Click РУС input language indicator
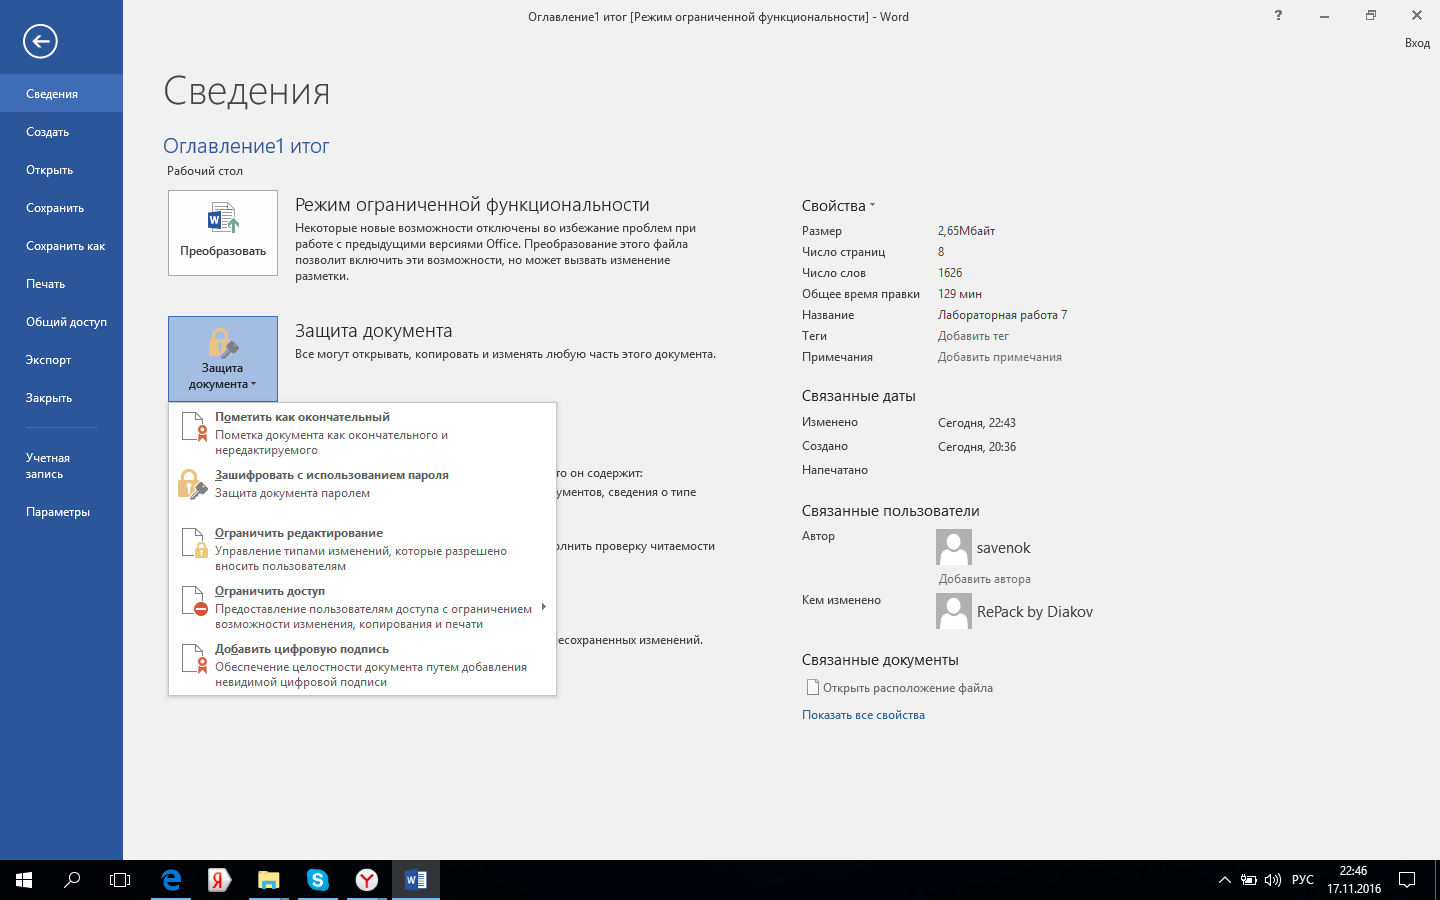The image size is (1440, 900). 1302,880
